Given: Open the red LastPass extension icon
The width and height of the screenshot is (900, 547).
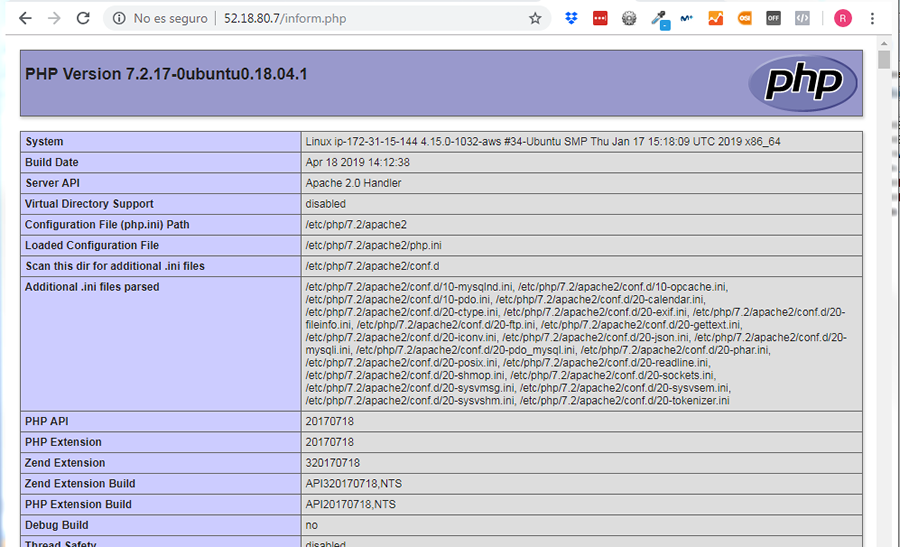Looking at the screenshot, I should 600,18.
